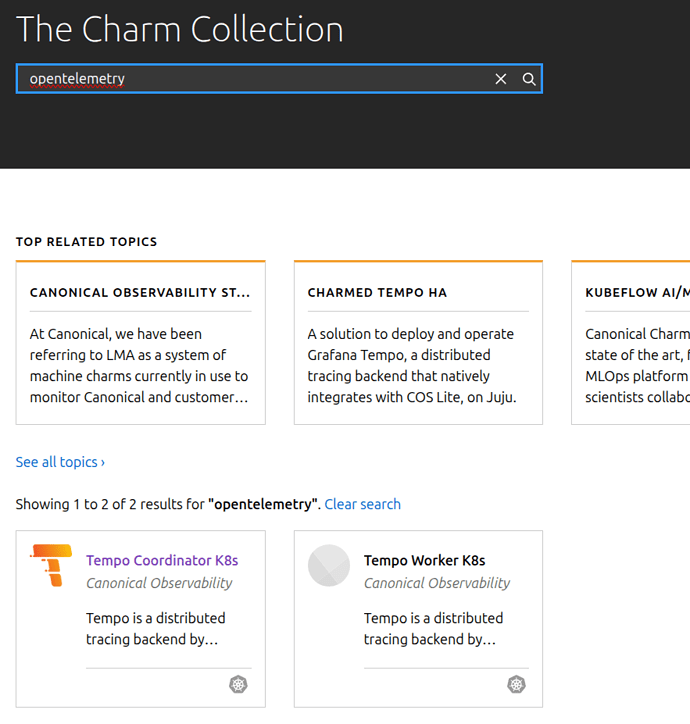
Task: Click Tempo Worker K8s description text
Action: (433, 628)
